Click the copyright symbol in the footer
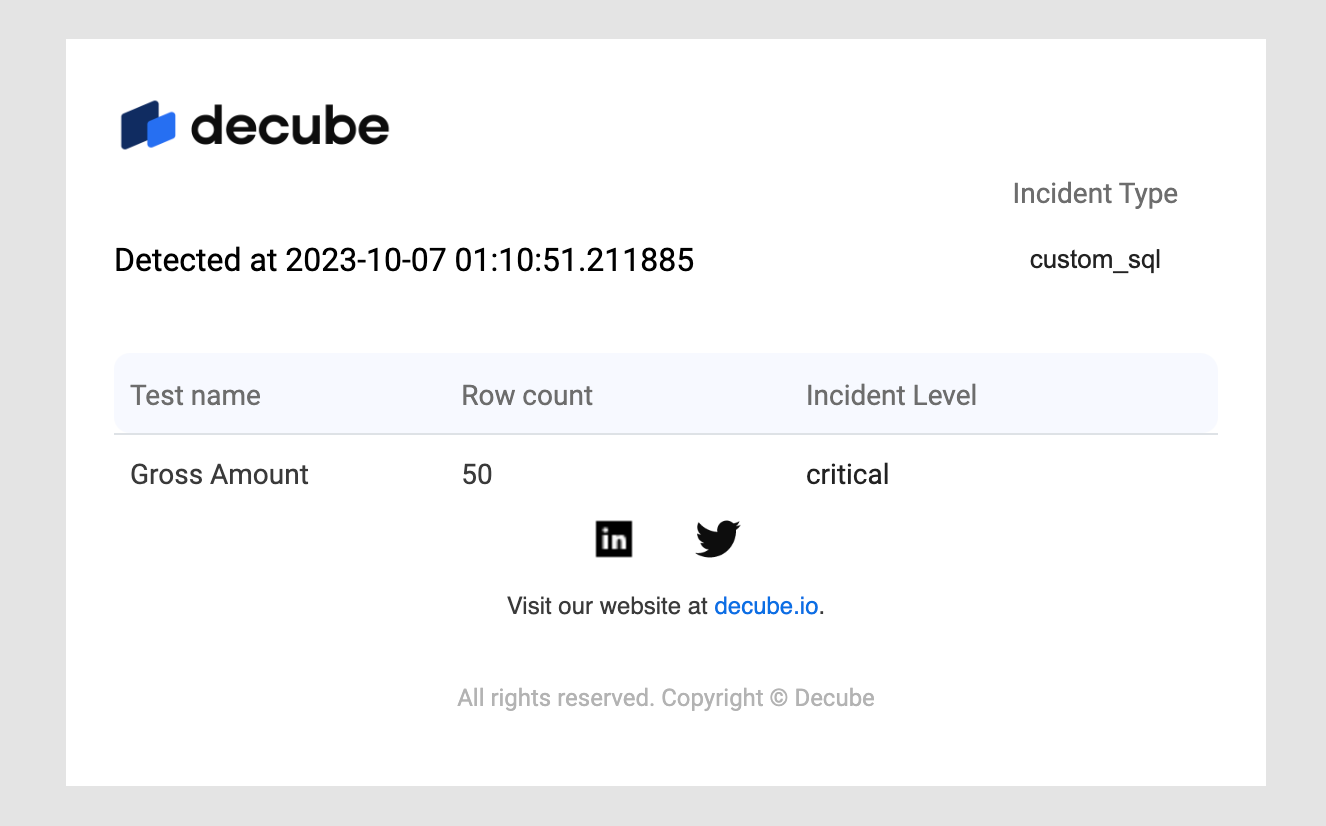1326x826 pixels. point(779,698)
